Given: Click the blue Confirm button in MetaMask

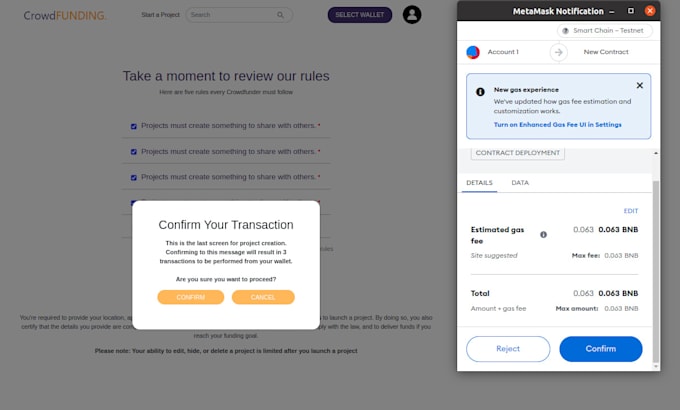Looking at the screenshot, I should 601,349.
